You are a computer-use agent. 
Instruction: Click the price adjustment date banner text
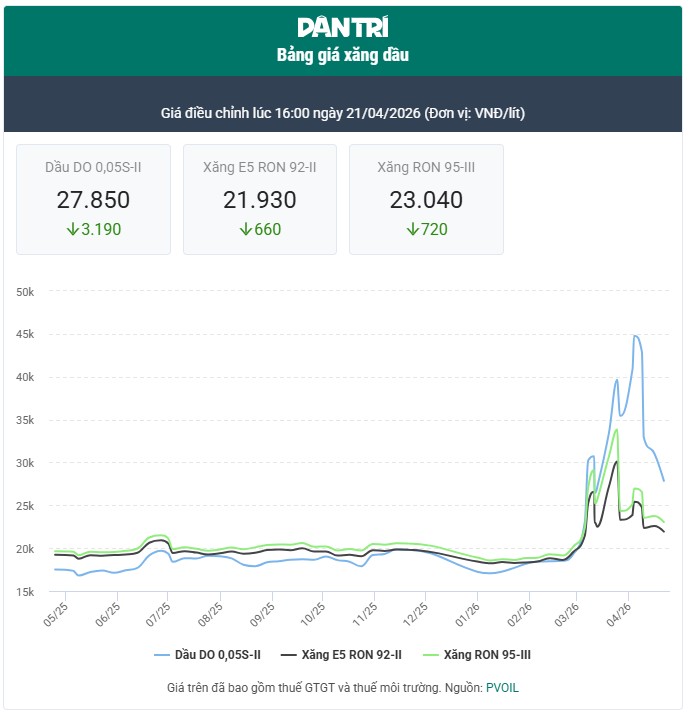pos(343,112)
